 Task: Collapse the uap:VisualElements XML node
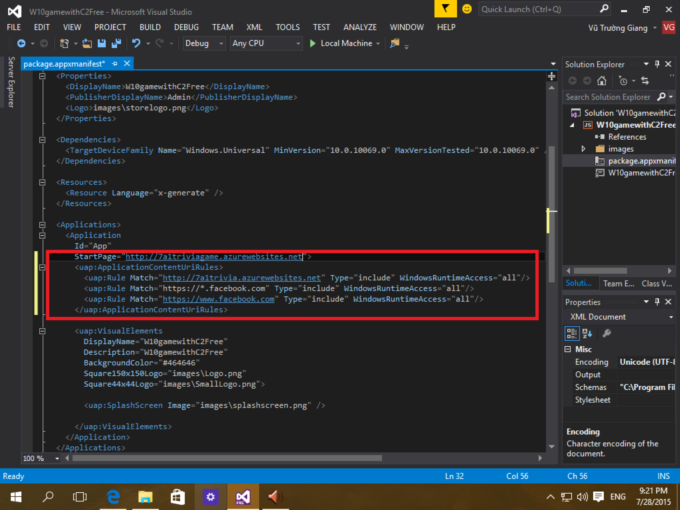coord(42,331)
